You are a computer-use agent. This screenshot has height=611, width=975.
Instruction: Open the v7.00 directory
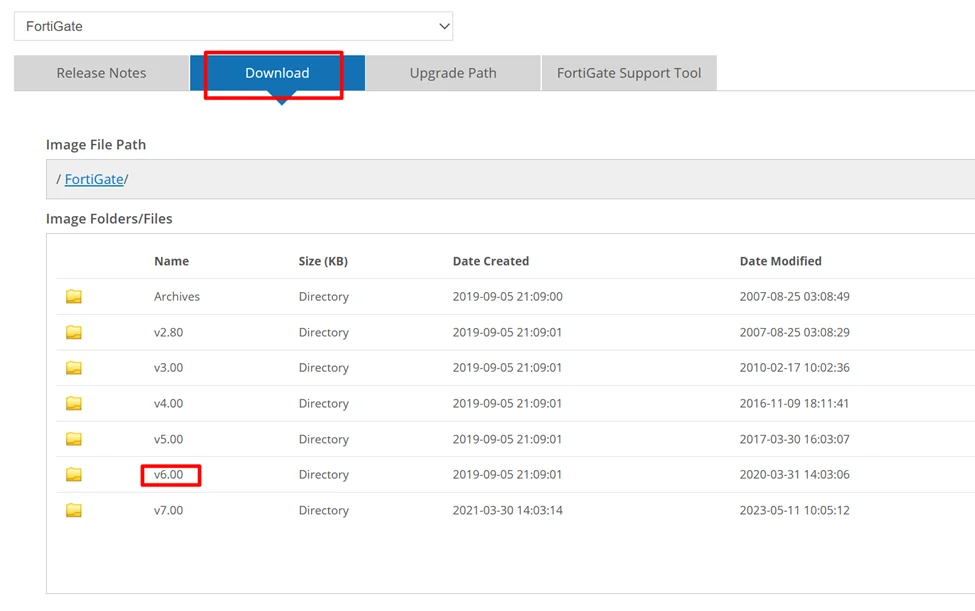pyautogui.click(x=169, y=510)
